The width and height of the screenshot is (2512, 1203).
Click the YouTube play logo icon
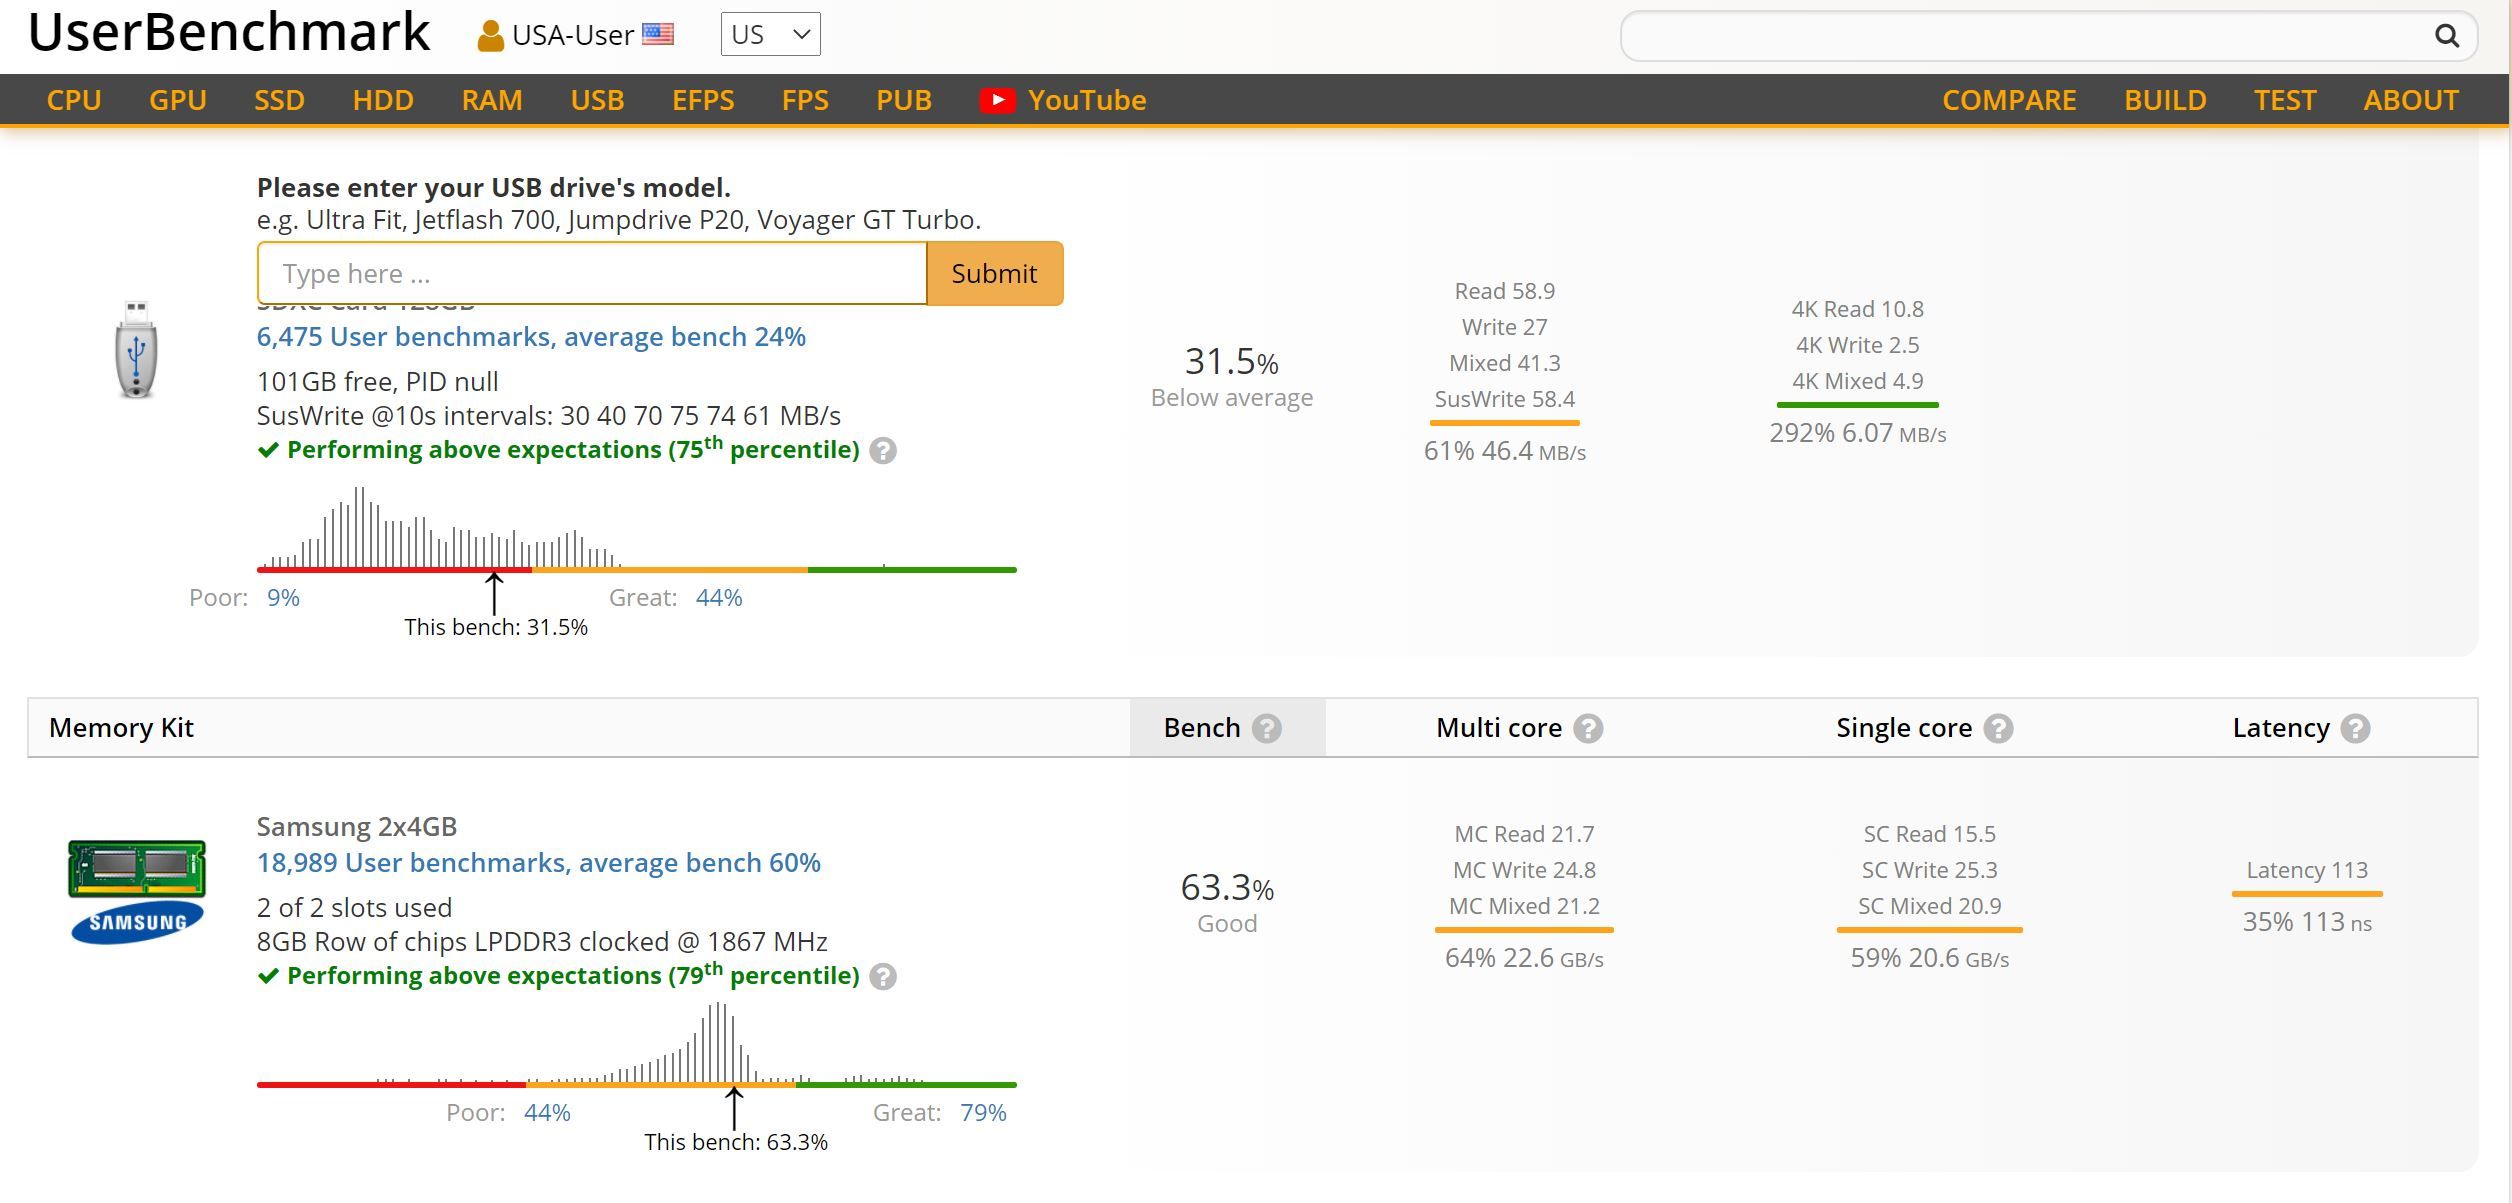click(x=997, y=100)
